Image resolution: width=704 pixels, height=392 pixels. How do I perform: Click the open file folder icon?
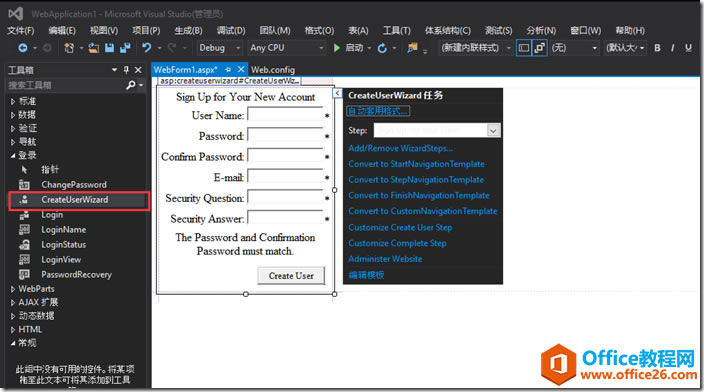tap(93, 48)
